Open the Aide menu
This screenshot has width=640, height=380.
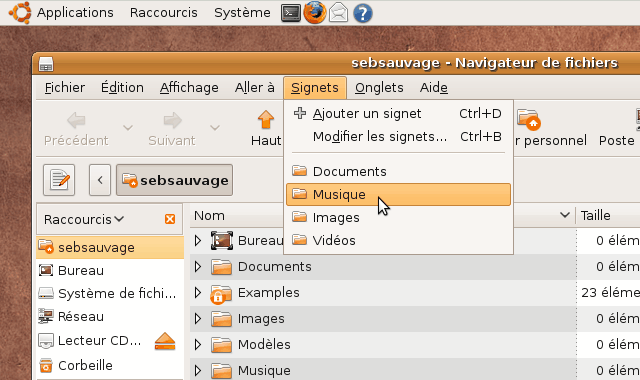point(433,88)
